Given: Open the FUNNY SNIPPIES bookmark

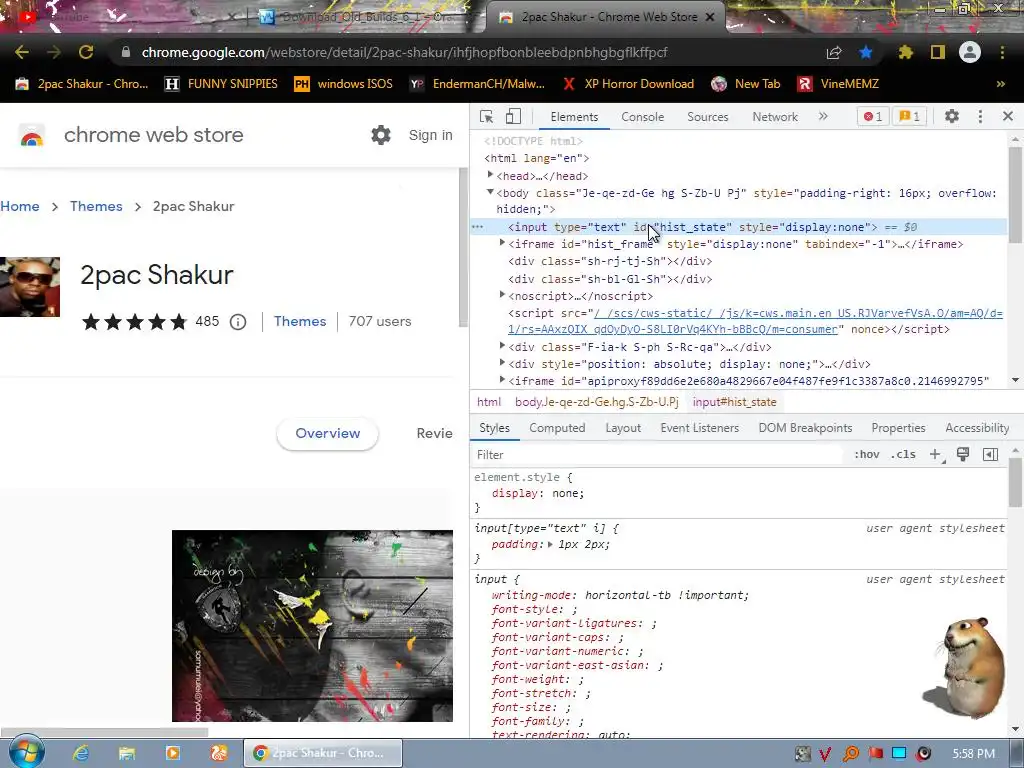Looking at the screenshot, I should pyautogui.click(x=221, y=84).
